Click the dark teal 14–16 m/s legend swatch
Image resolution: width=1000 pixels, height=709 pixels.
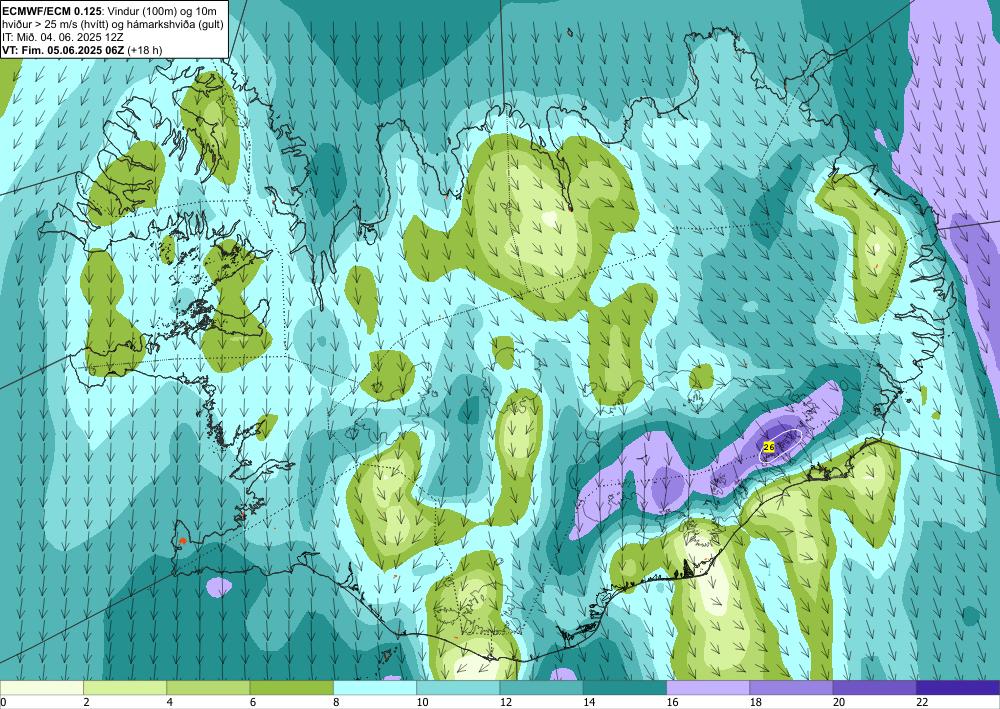tap(625, 687)
